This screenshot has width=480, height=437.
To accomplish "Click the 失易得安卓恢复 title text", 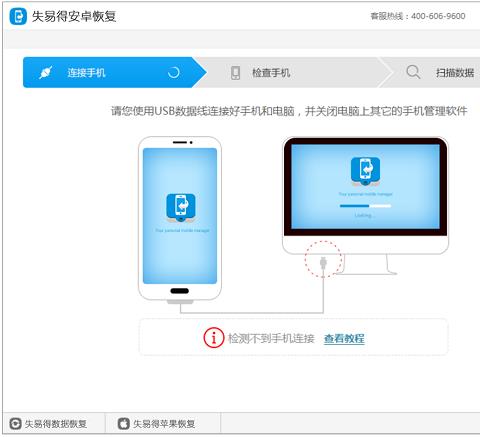I will click(74, 16).
